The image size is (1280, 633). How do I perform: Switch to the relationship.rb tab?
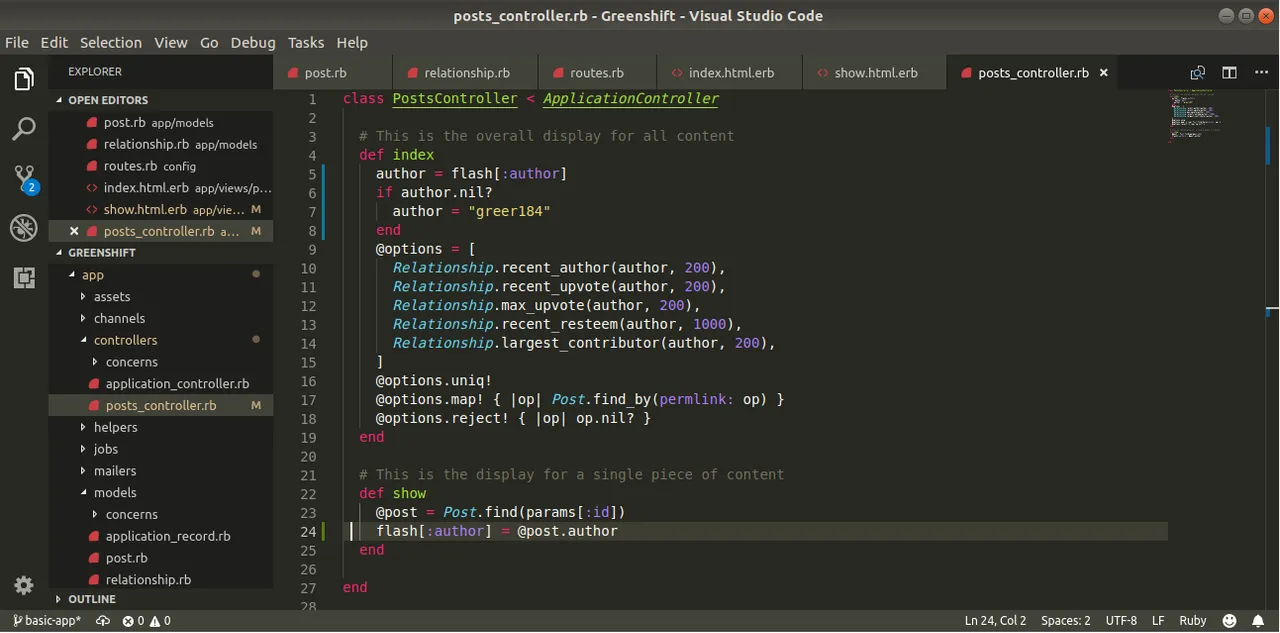(x=466, y=73)
